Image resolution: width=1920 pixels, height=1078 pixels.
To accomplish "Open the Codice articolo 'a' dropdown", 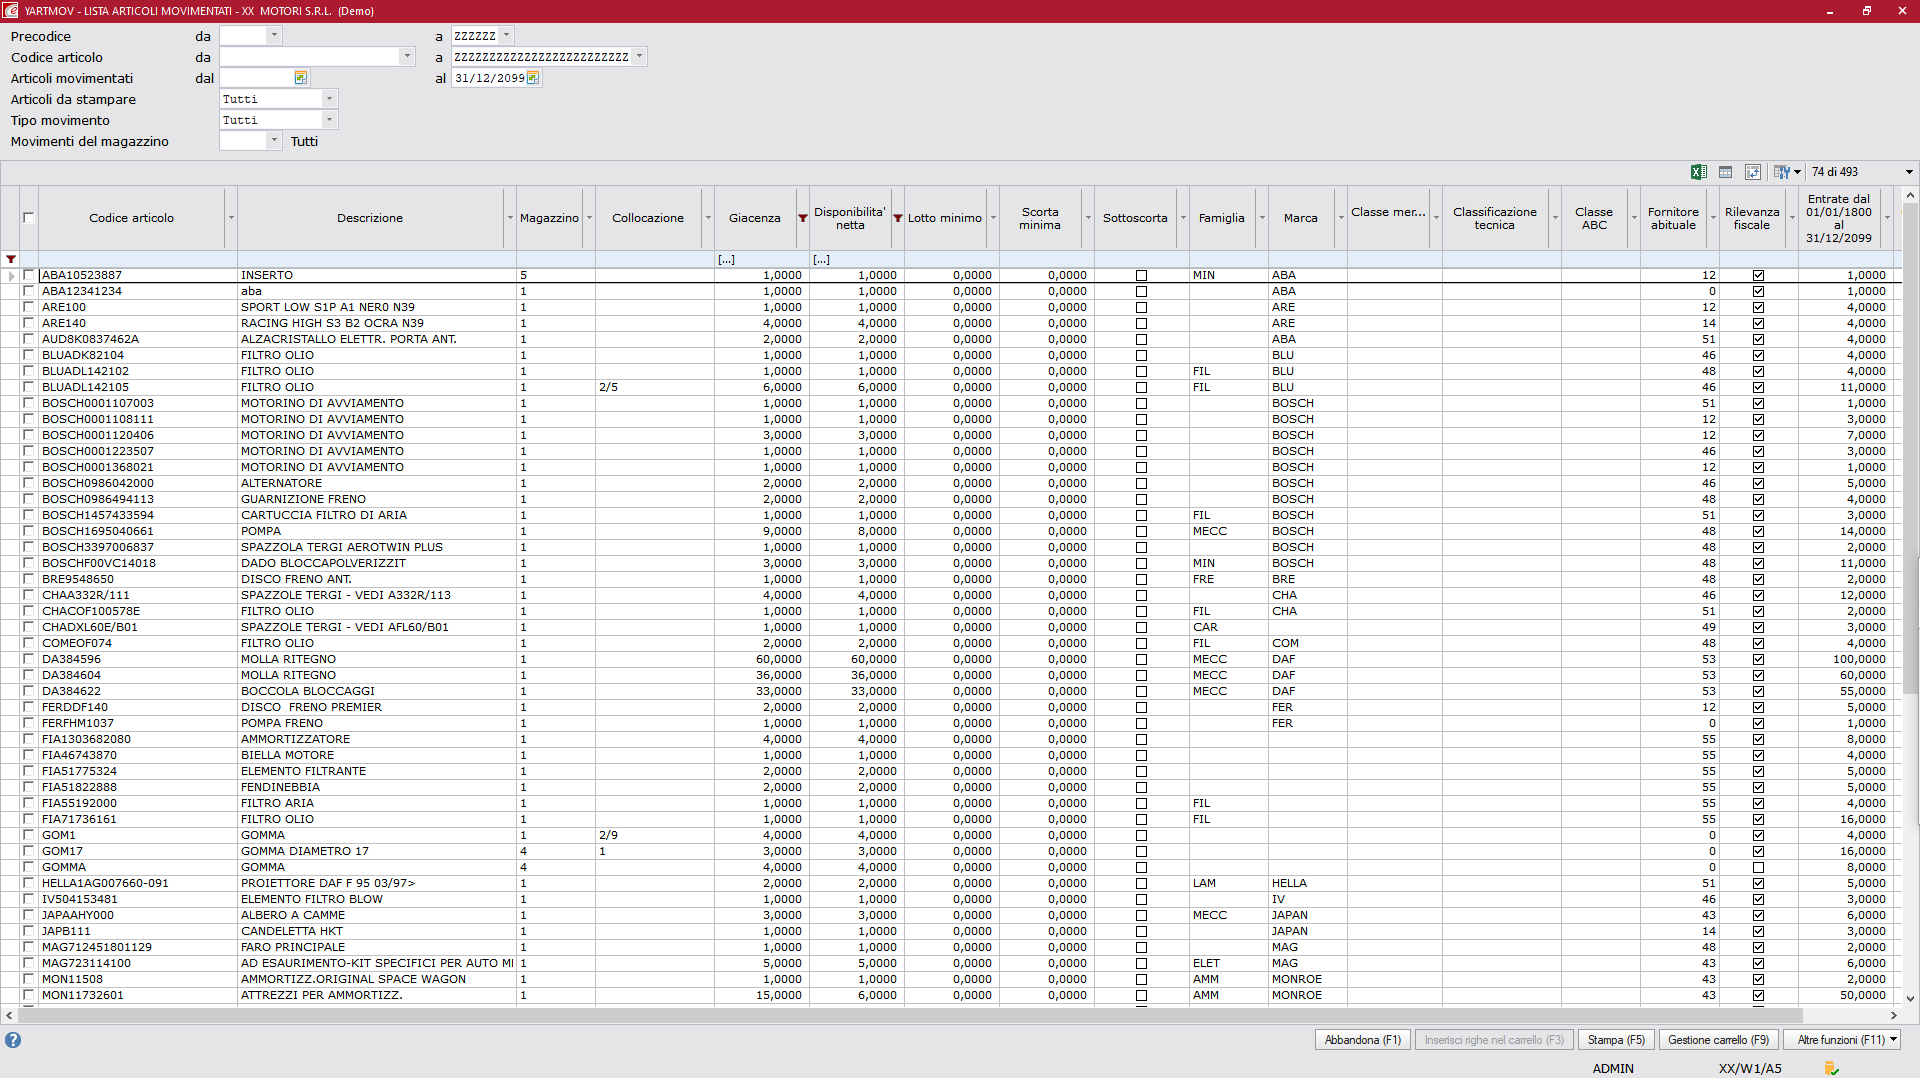I will (640, 56).
